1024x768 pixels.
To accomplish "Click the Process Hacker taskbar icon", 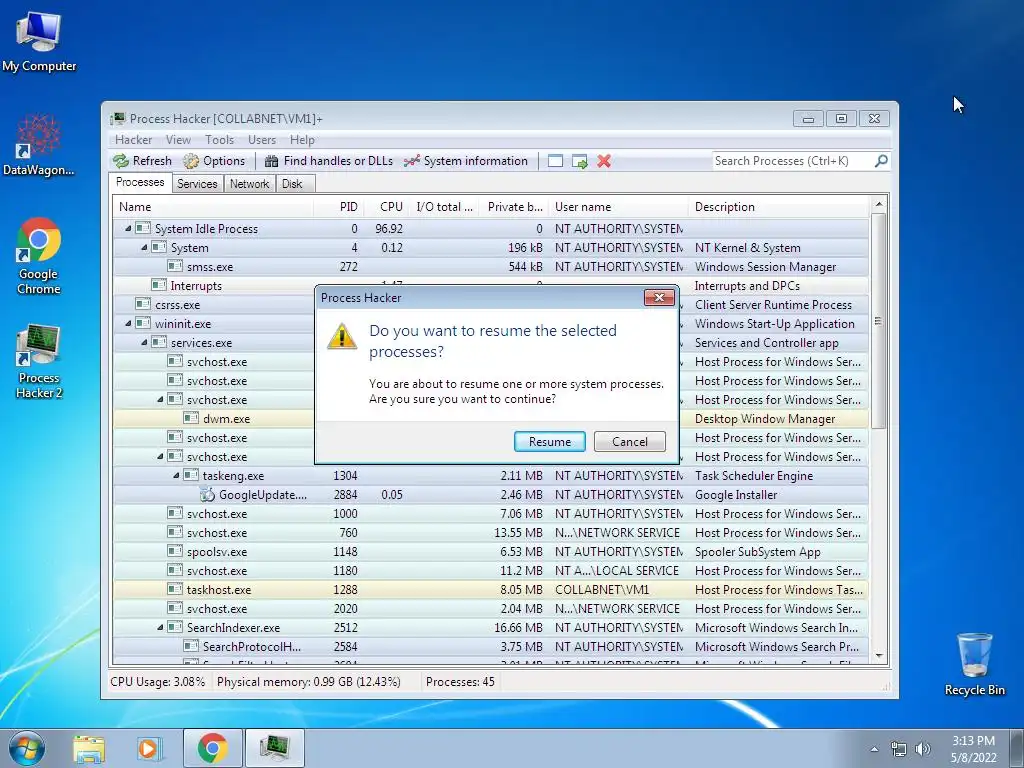I will (x=274, y=748).
